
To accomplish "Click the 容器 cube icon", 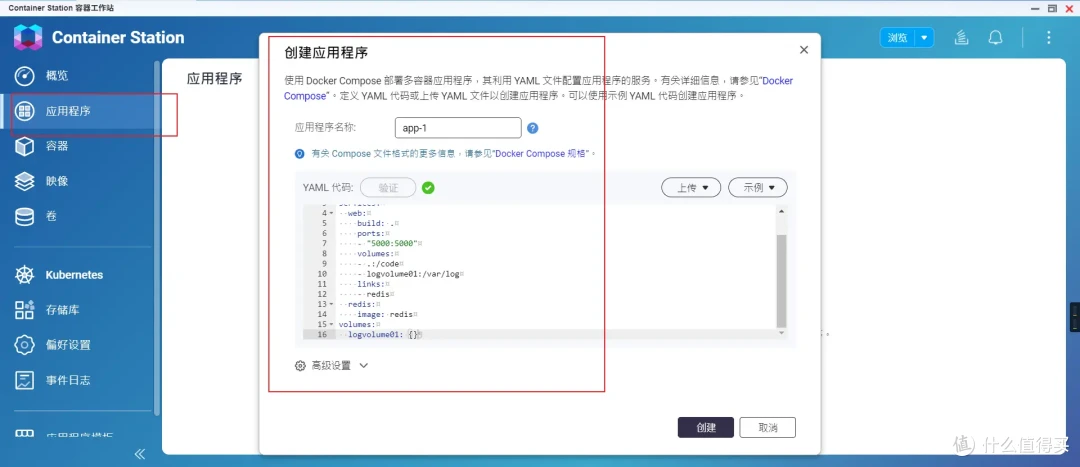I will tap(25, 146).
